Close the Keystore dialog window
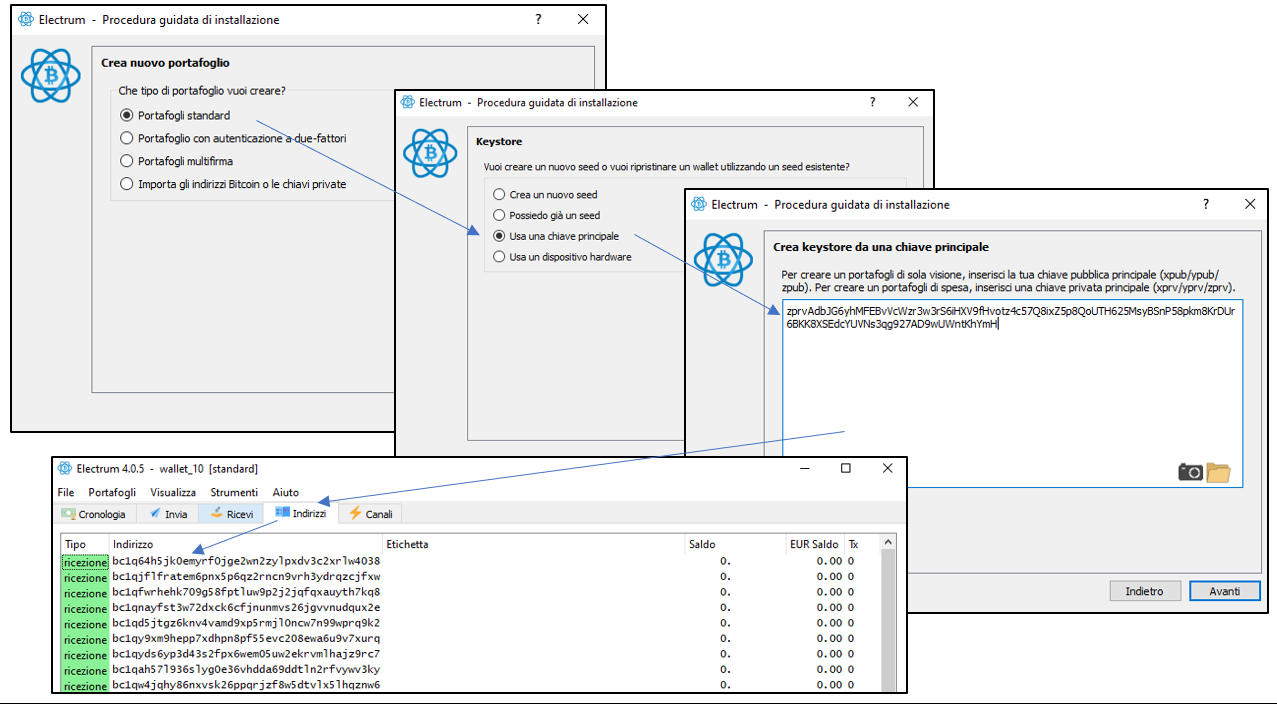 913,102
